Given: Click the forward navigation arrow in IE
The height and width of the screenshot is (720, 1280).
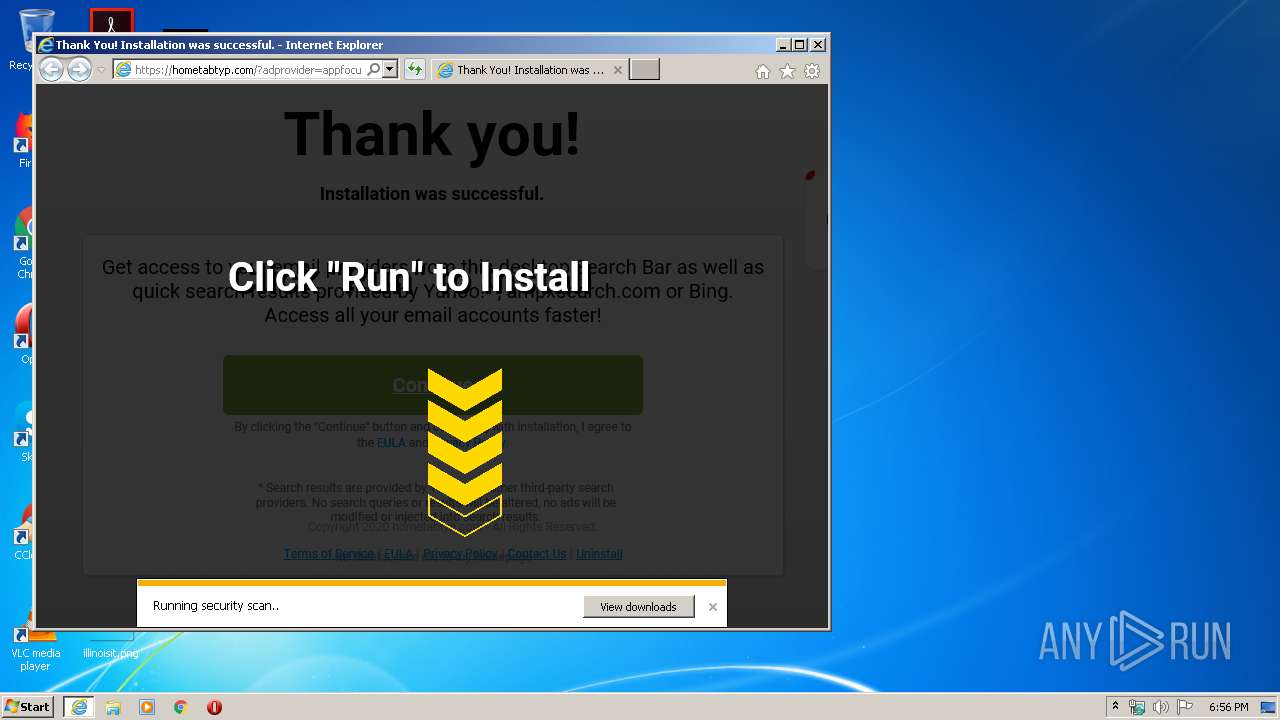Looking at the screenshot, I should point(79,69).
